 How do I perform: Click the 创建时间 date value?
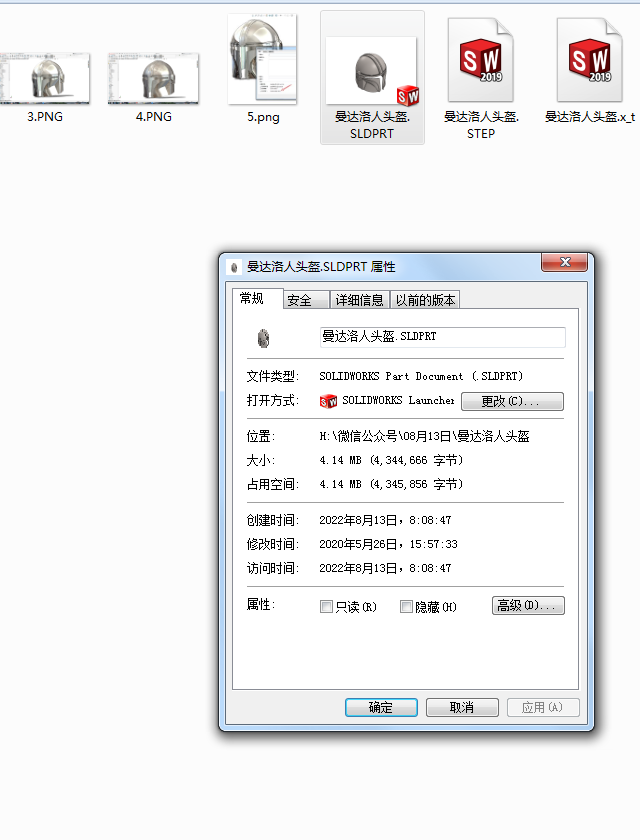385,520
